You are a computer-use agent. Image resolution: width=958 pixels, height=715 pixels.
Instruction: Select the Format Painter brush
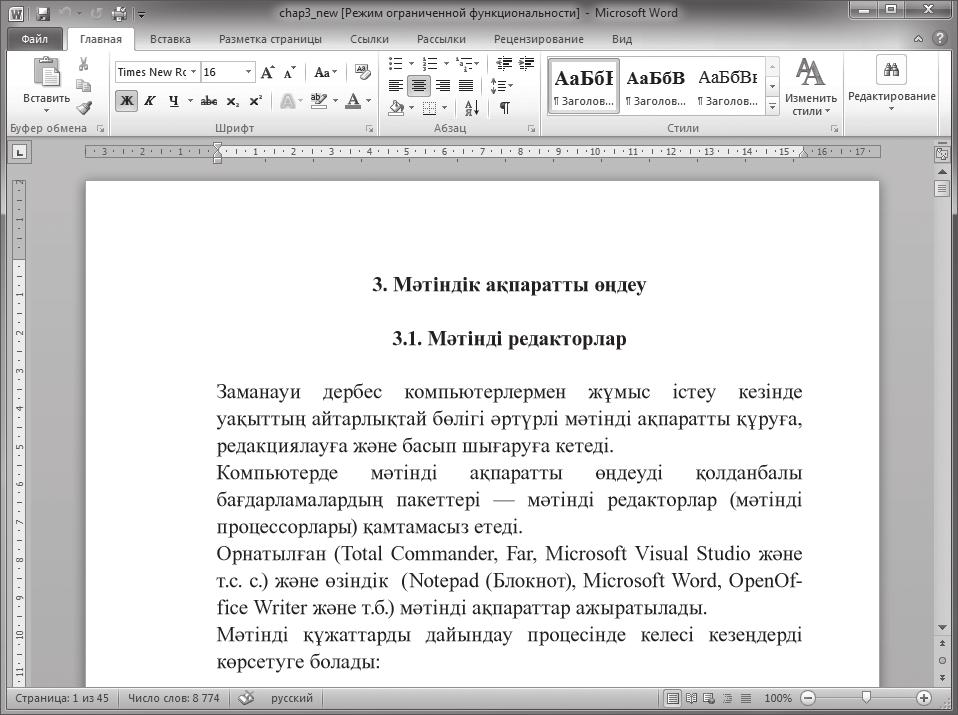pos(84,108)
